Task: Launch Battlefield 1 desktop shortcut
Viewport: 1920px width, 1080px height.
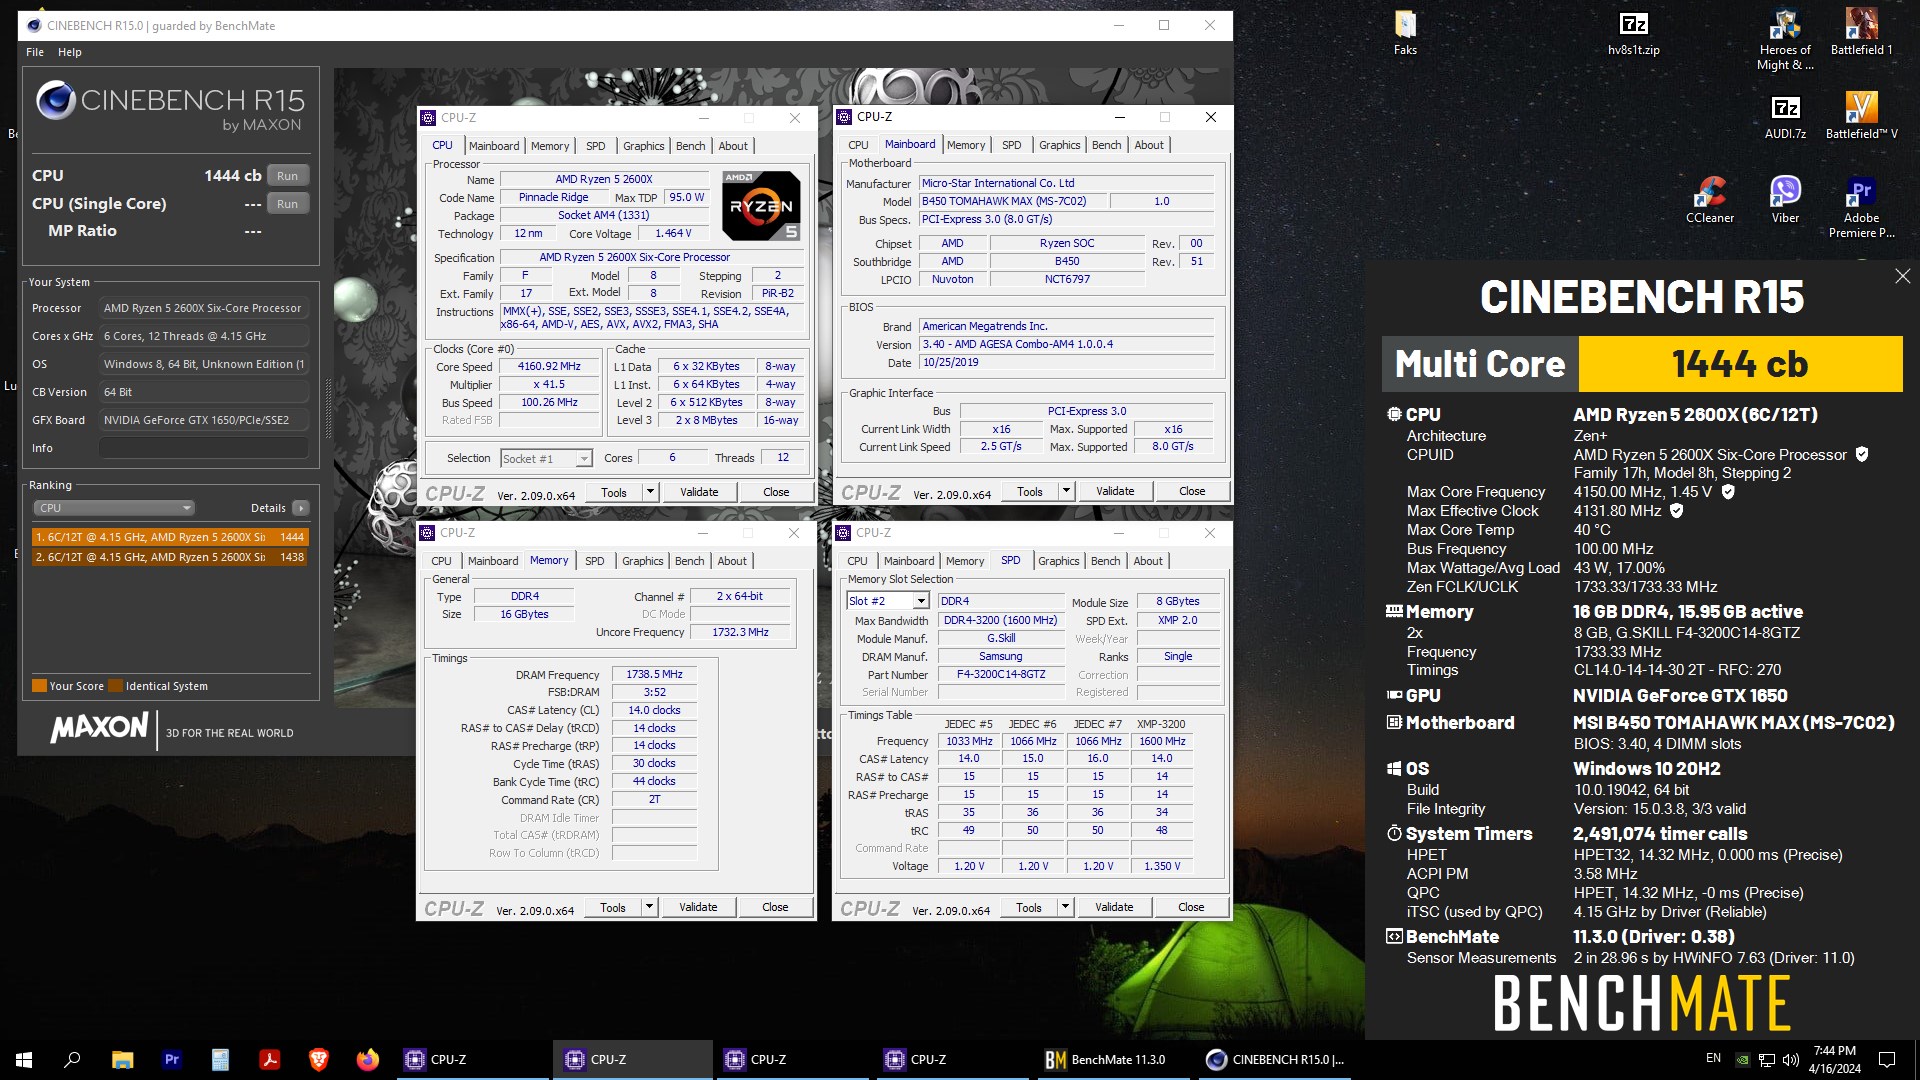Action: coord(1861,32)
